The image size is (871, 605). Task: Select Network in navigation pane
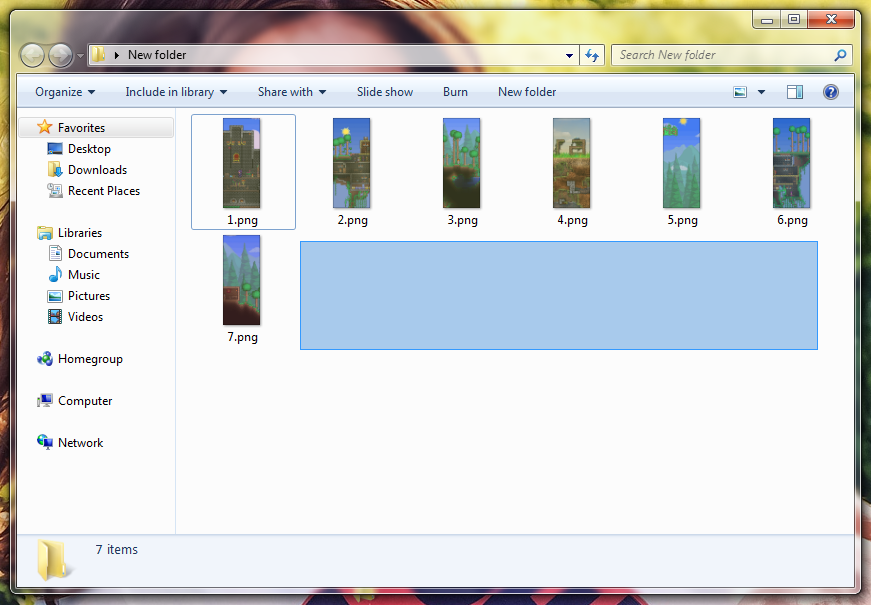[x=81, y=443]
